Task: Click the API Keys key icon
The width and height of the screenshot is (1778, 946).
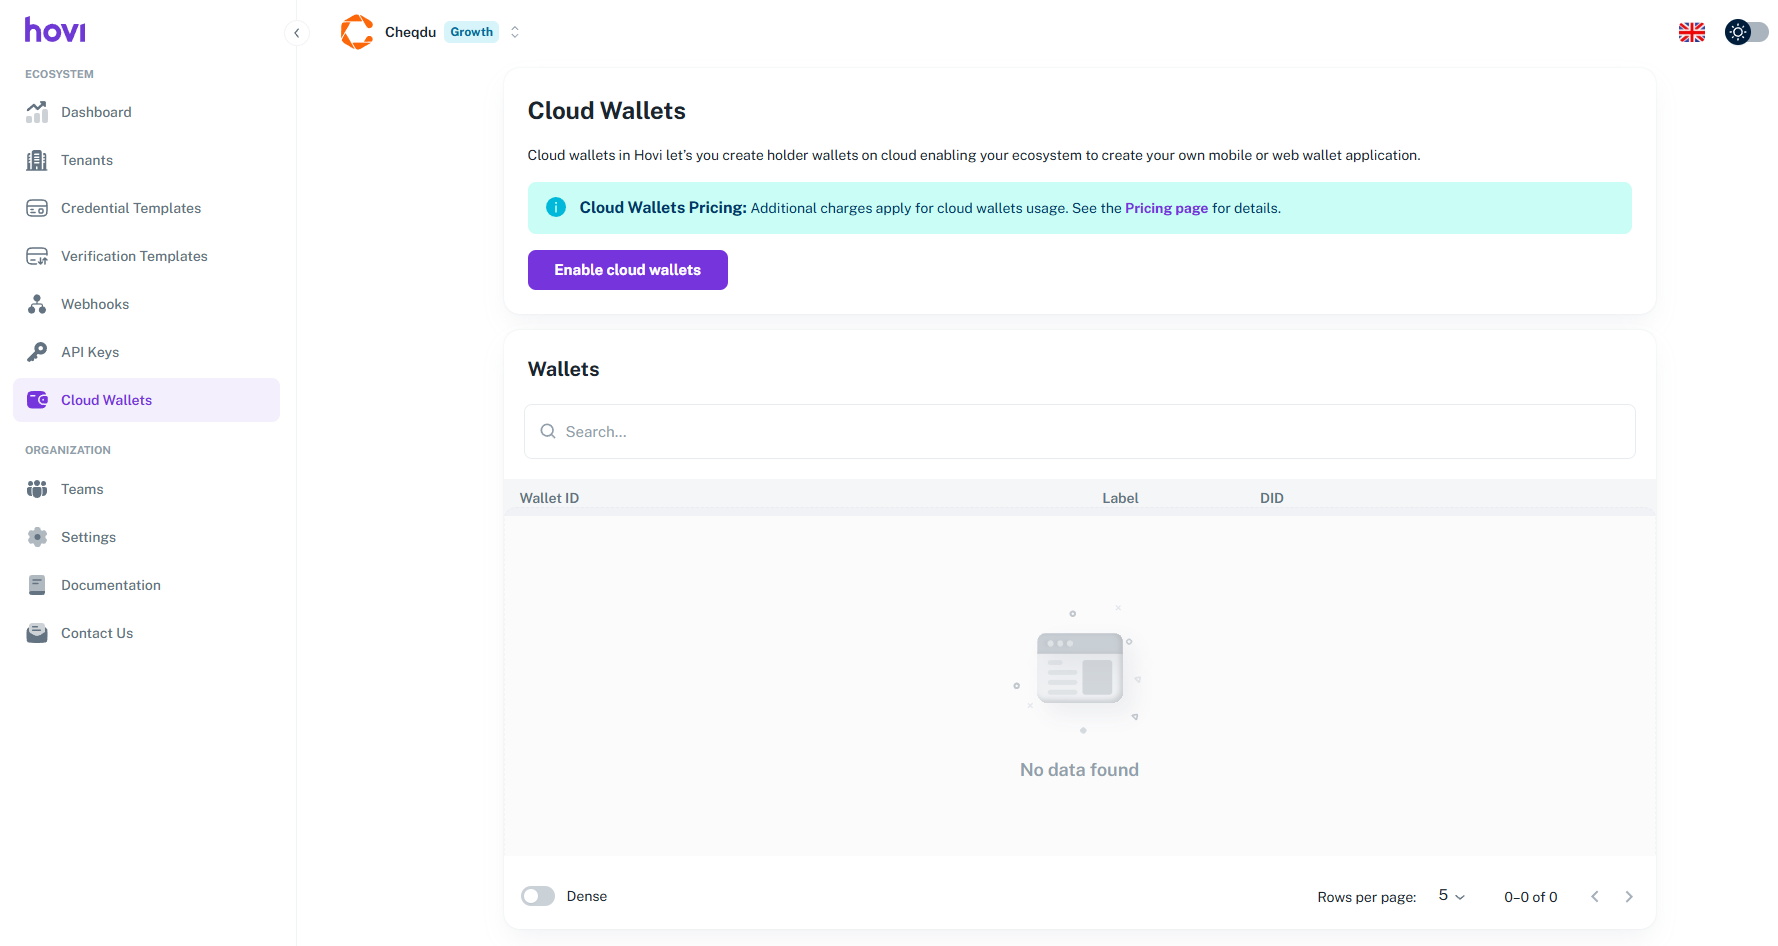Action: pyautogui.click(x=37, y=352)
